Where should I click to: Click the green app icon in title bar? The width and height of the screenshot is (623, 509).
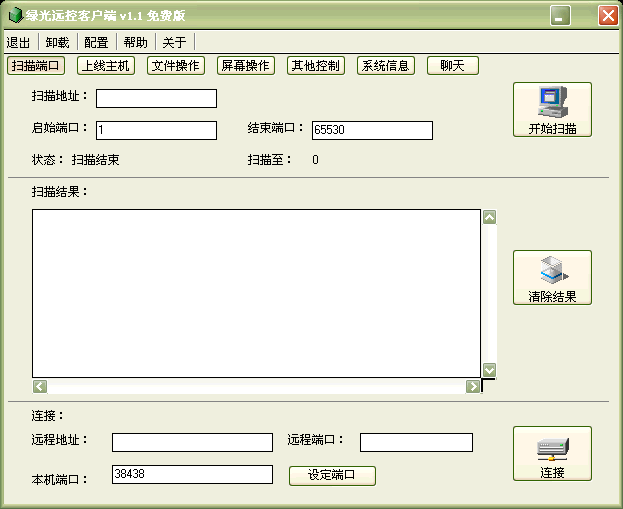(16, 16)
